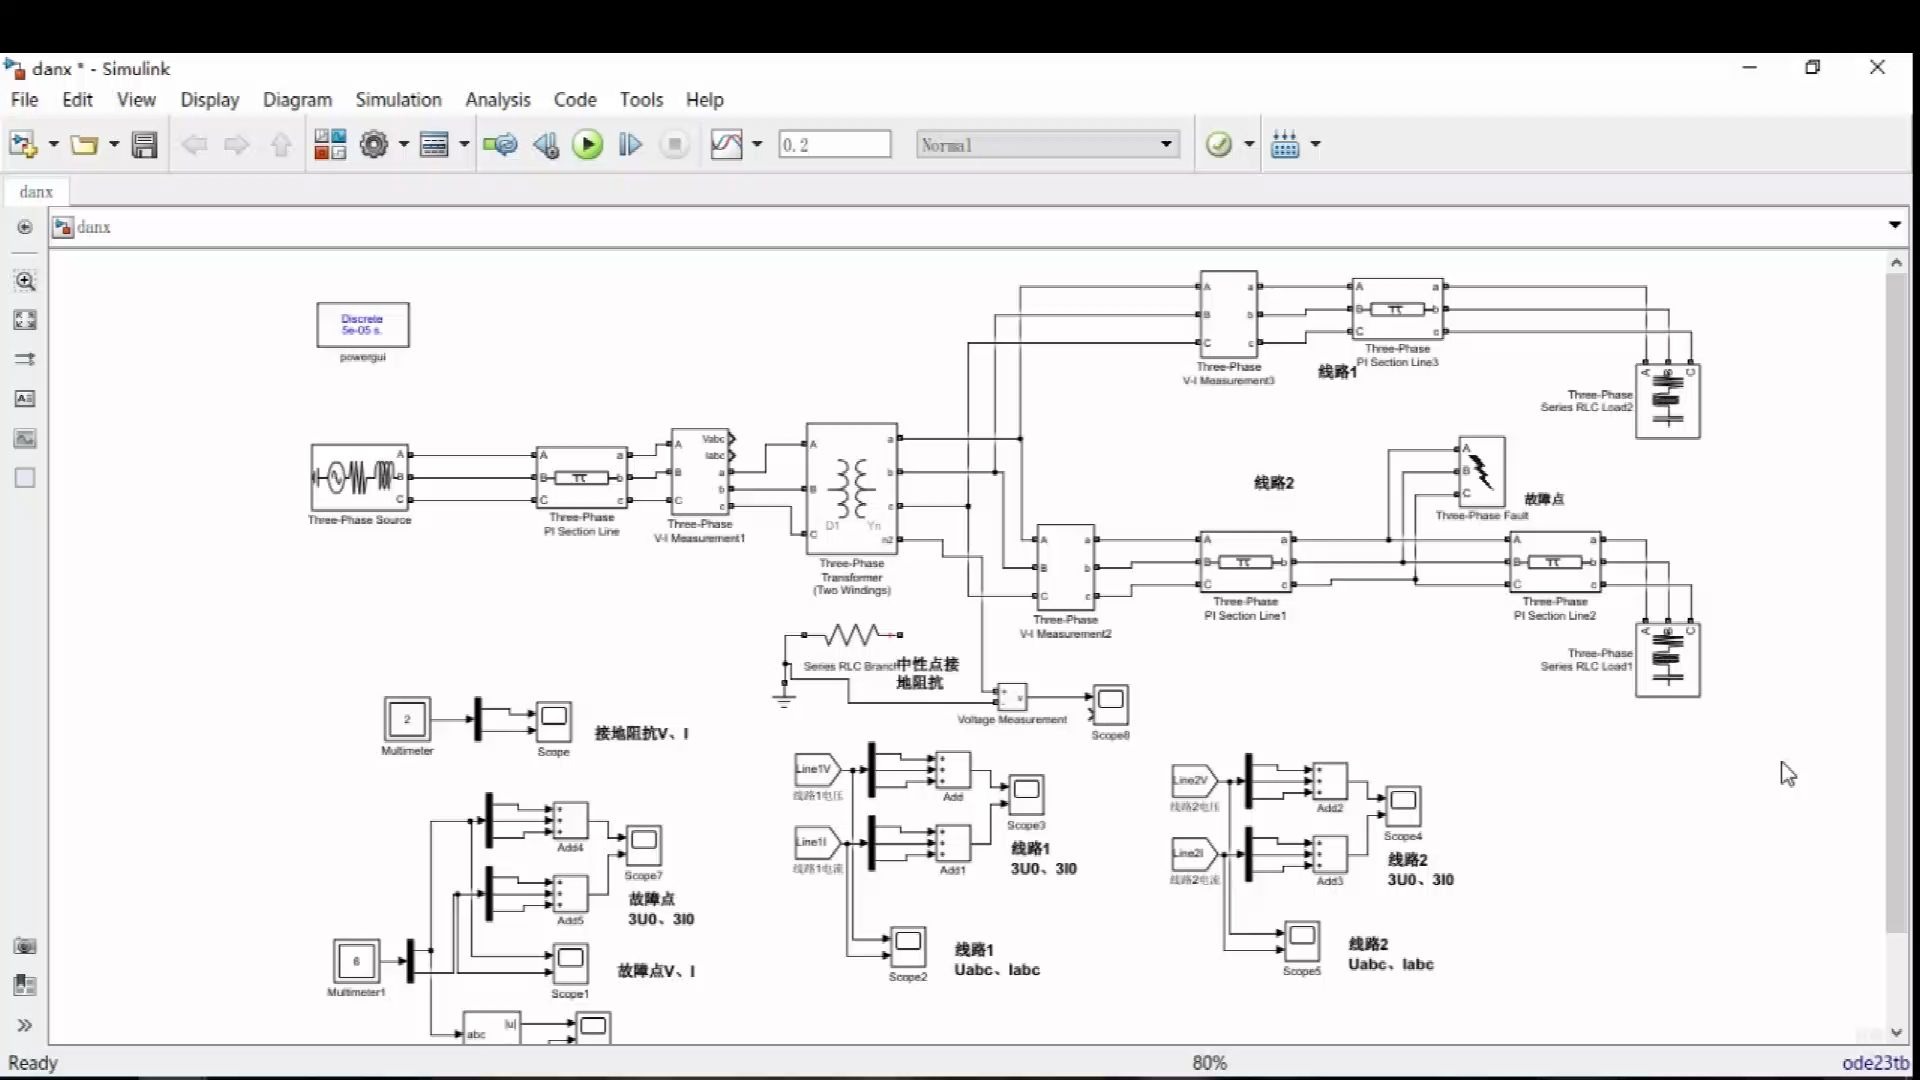The width and height of the screenshot is (1920, 1080).
Task: Select the powergui Discrete block
Action: pyautogui.click(x=362, y=325)
